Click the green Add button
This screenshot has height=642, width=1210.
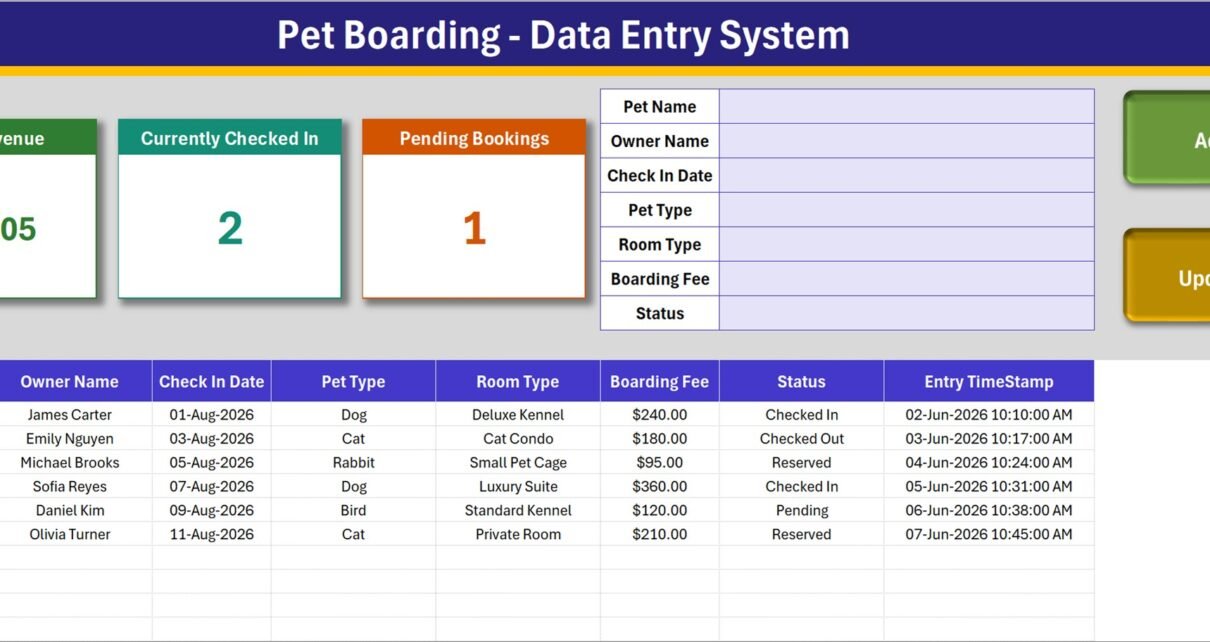(1167, 139)
